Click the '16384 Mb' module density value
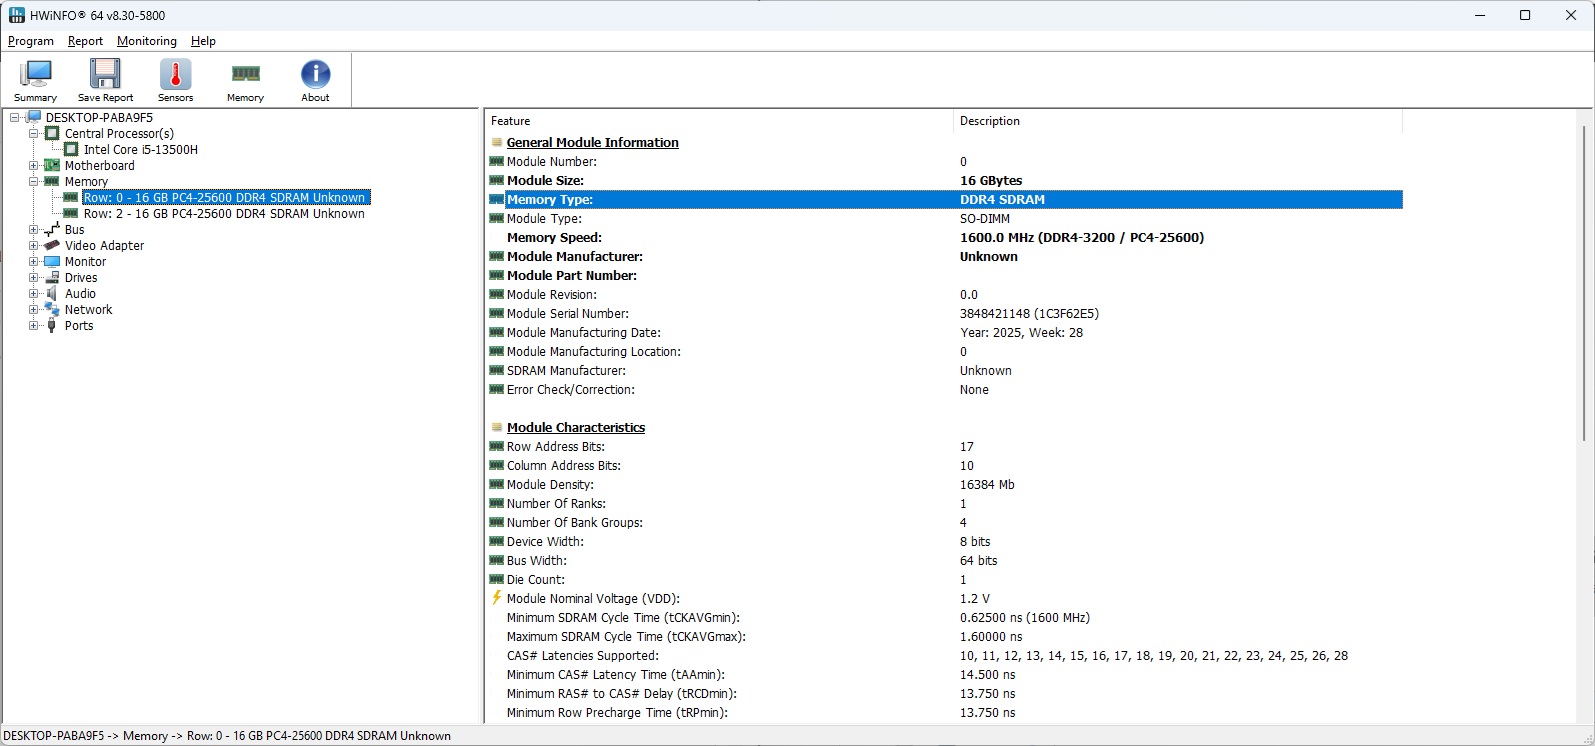The image size is (1595, 746). [x=987, y=485]
